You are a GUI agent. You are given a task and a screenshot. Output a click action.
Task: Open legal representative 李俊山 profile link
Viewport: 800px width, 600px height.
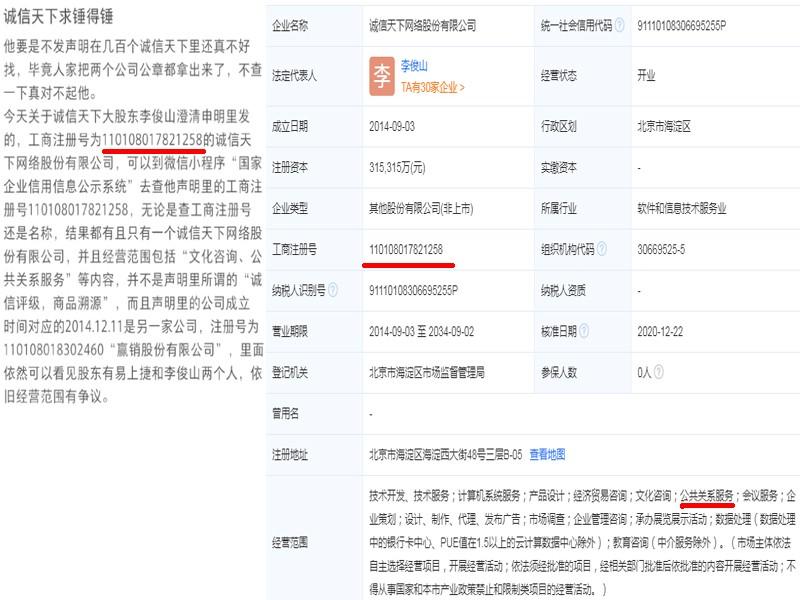coord(414,65)
